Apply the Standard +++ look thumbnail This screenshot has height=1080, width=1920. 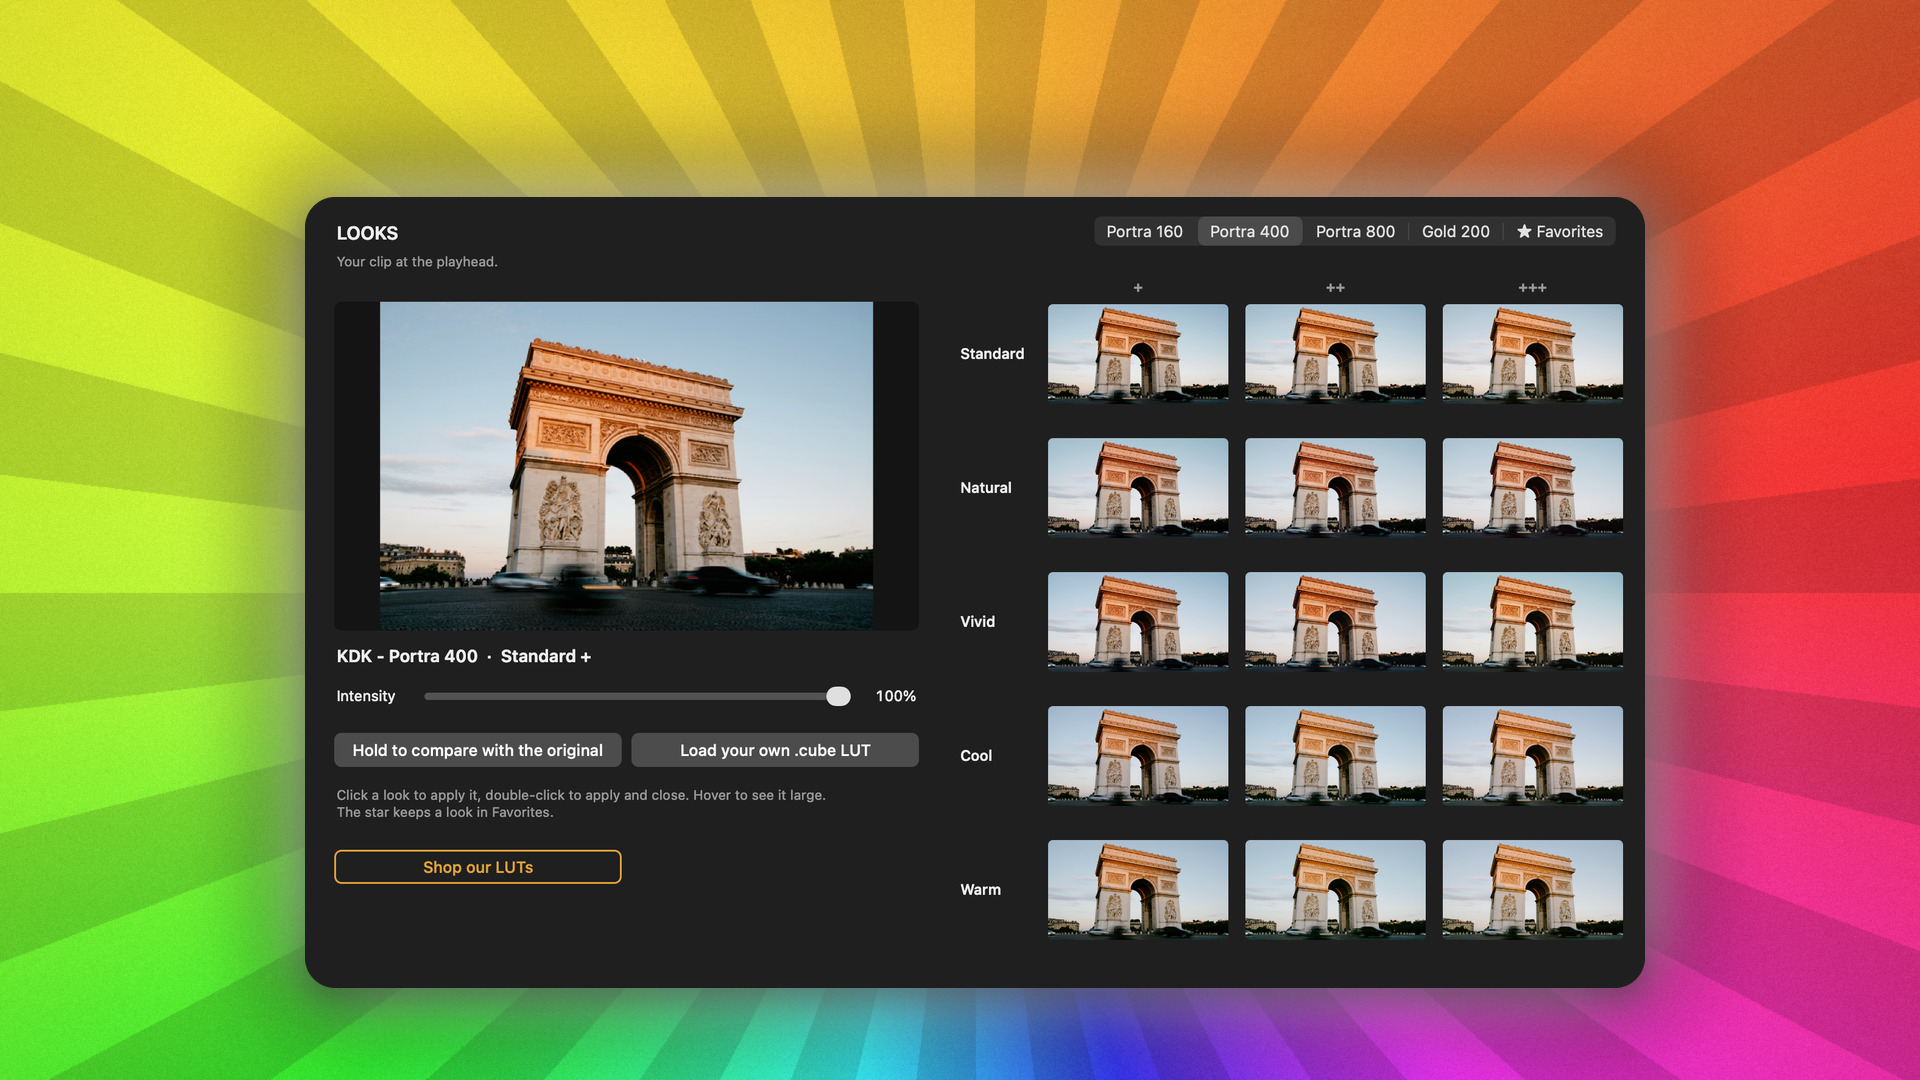(x=1532, y=353)
